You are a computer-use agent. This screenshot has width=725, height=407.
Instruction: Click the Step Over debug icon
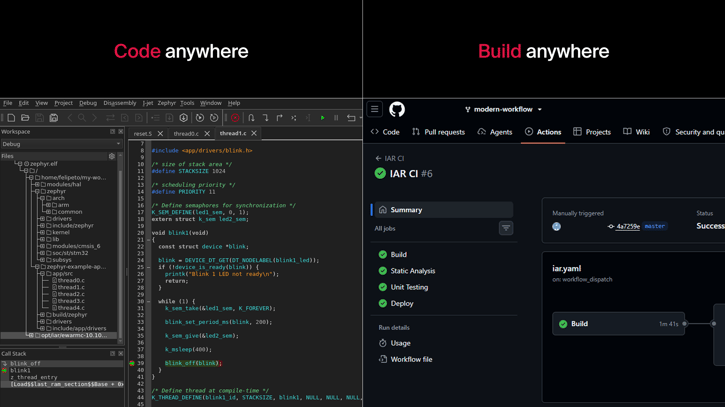[251, 118]
